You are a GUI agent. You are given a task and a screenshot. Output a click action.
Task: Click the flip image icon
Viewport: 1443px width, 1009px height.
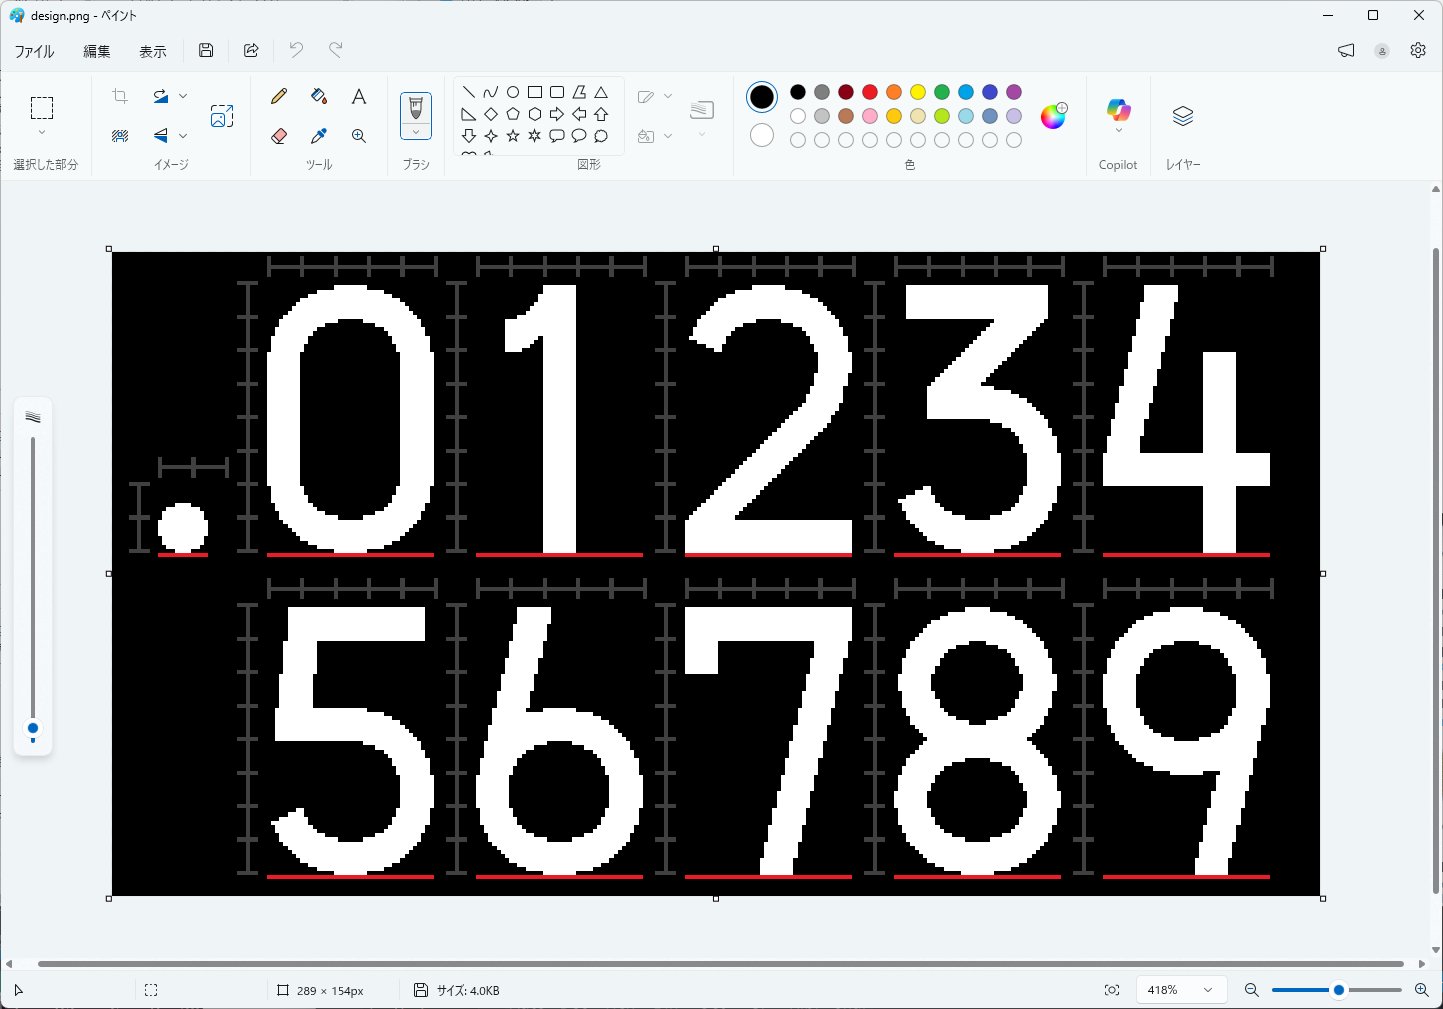click(x=160, y=135)
